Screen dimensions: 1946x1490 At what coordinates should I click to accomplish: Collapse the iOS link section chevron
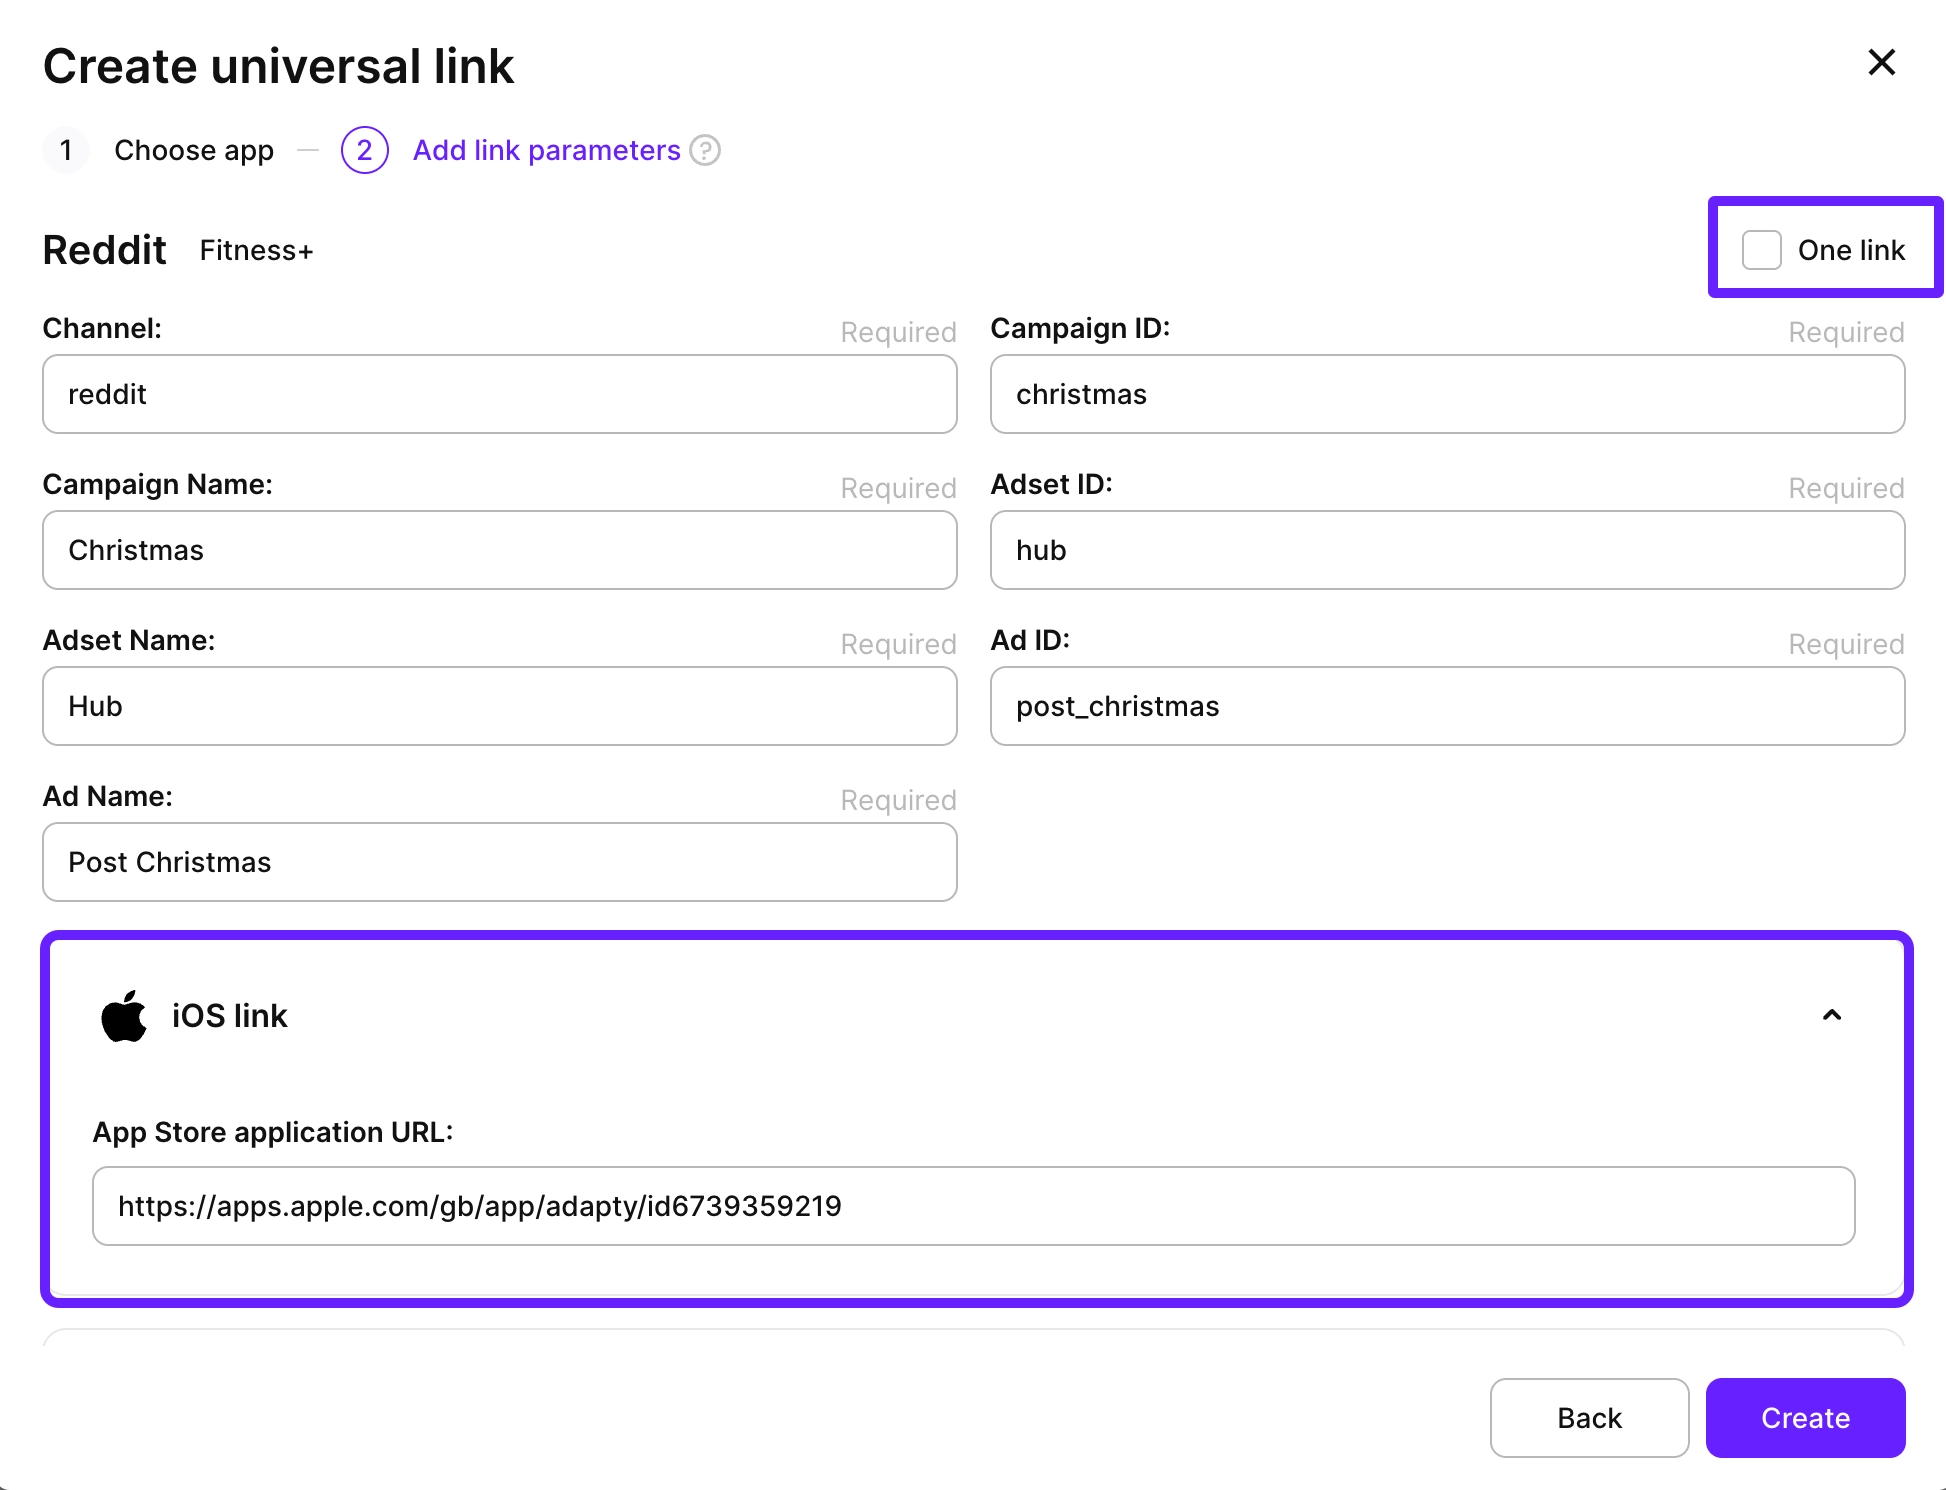pyautogui.click(x=1831, y=1016)
